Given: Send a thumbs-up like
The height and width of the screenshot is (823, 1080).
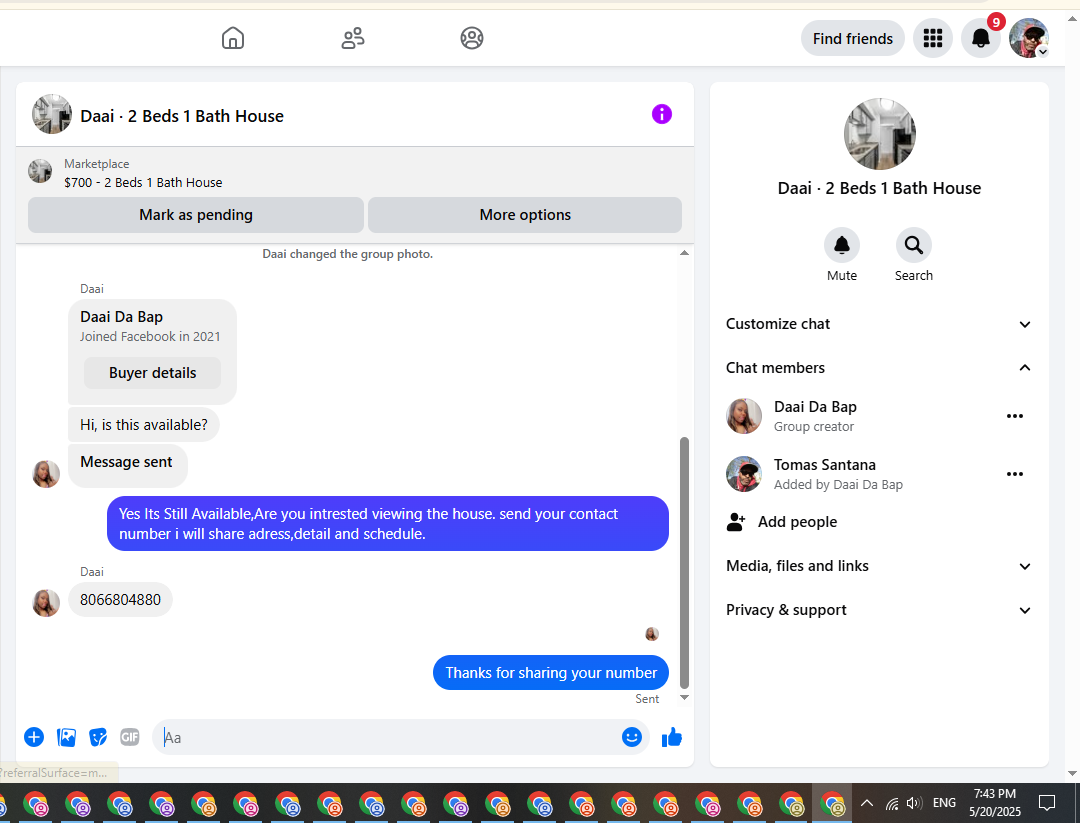Looking at the screenshot, I should click(x=672, y=738).
